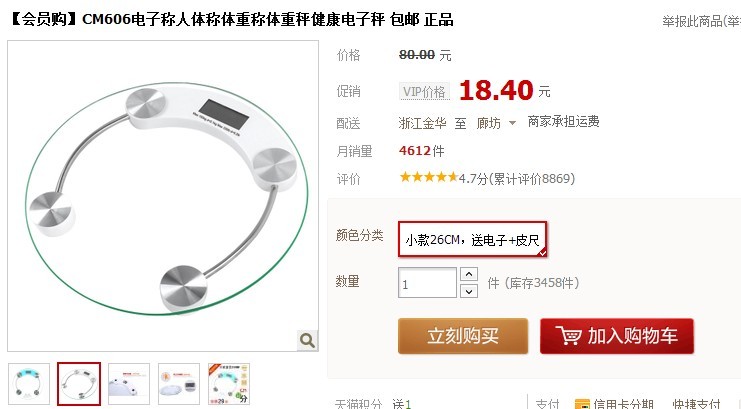This screenshot has height=409, width=741.
Task: Select the 小款26CM，送电子+皮尺 color option
Action: (473, 239)
